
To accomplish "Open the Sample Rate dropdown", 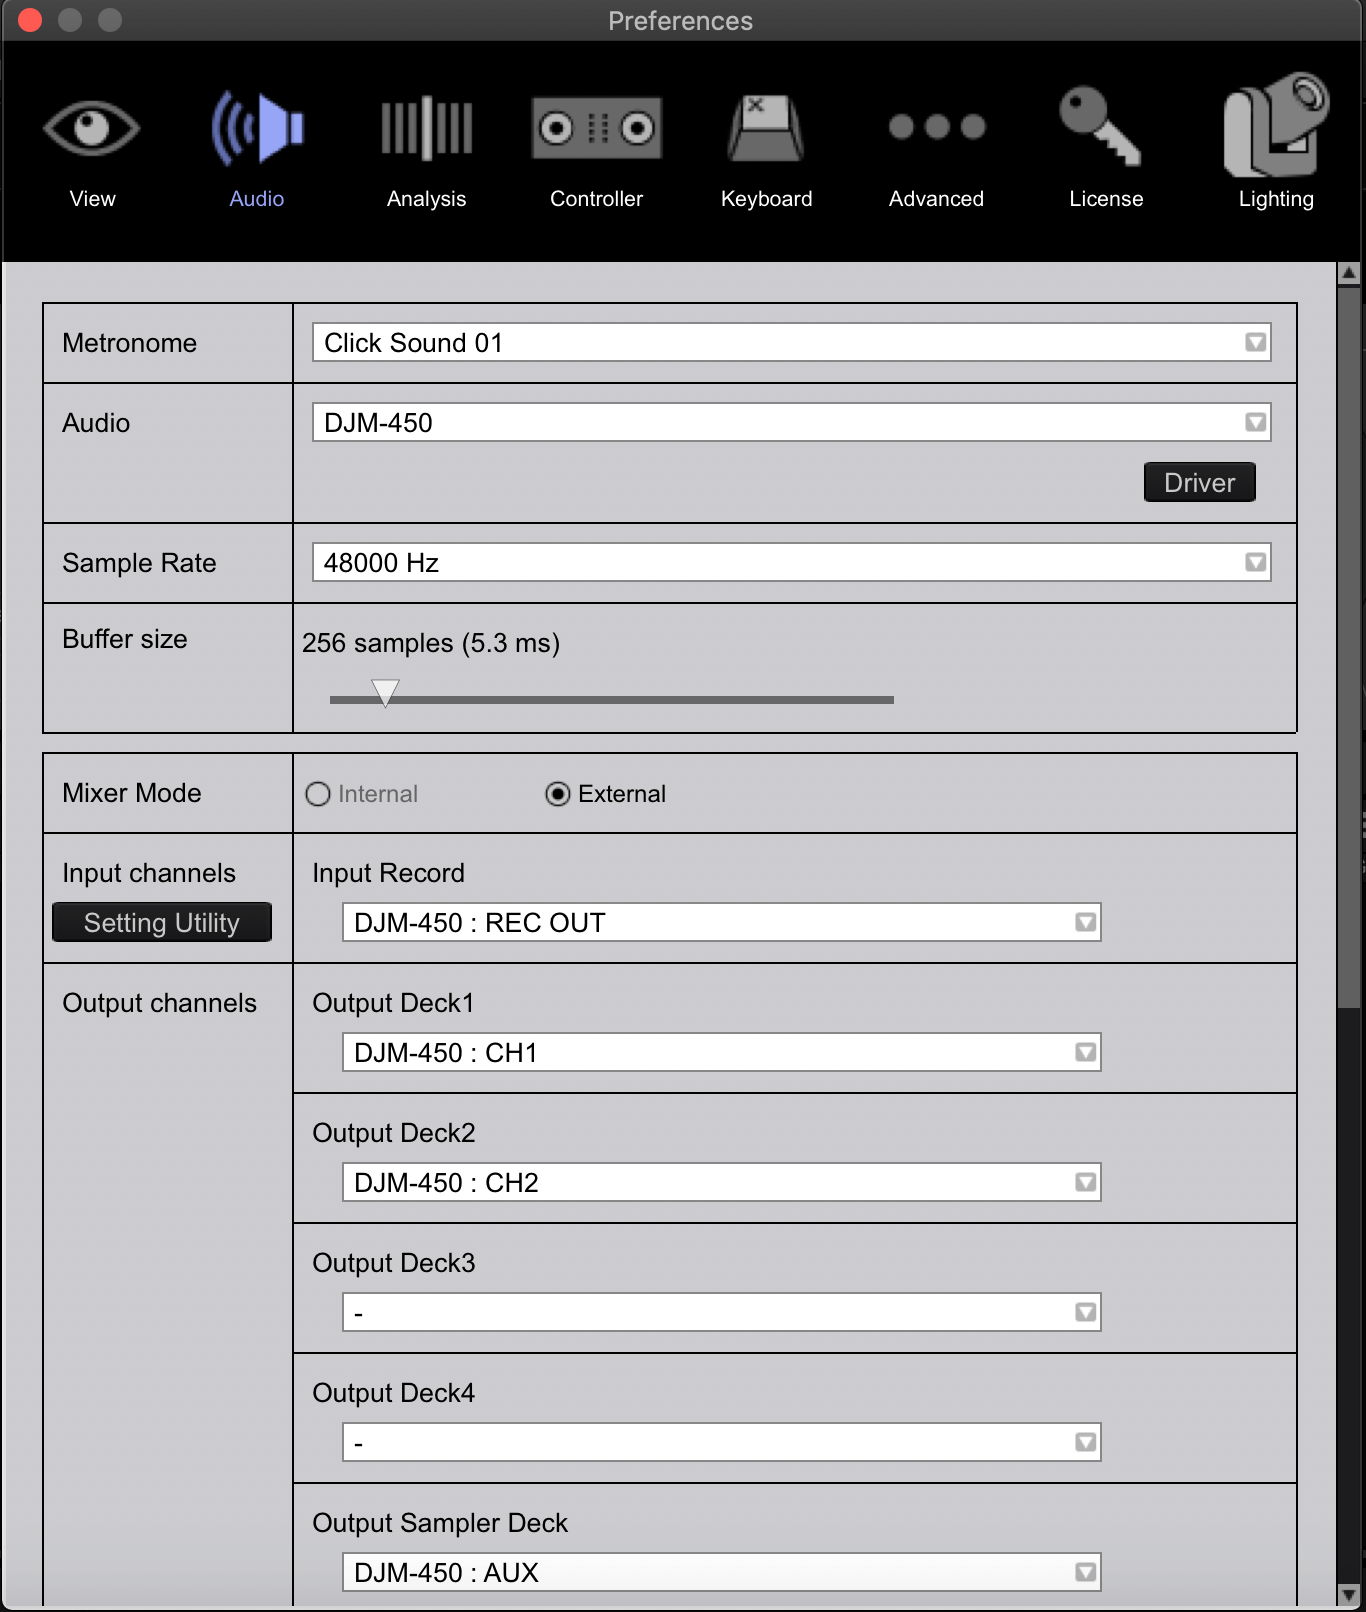I will click(1255, 563).
